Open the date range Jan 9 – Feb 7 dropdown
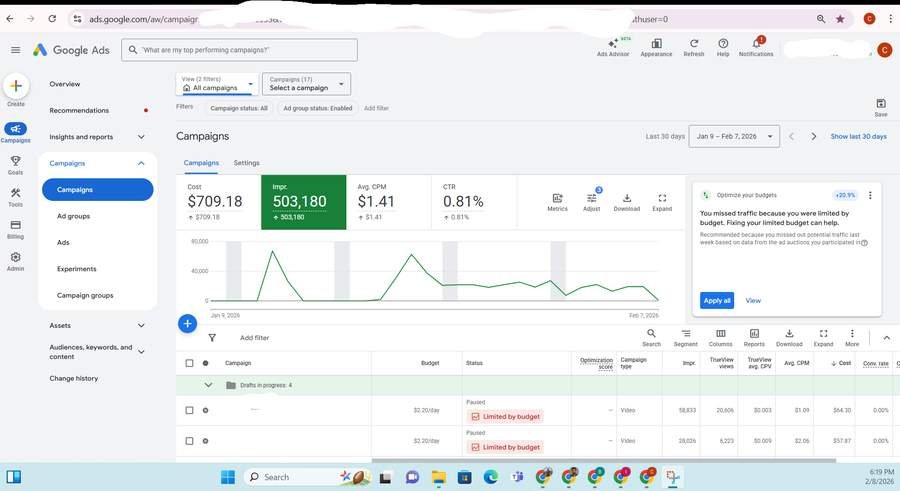Image resolution: width=900 pixels, height=491 pixels. point(734,137)
